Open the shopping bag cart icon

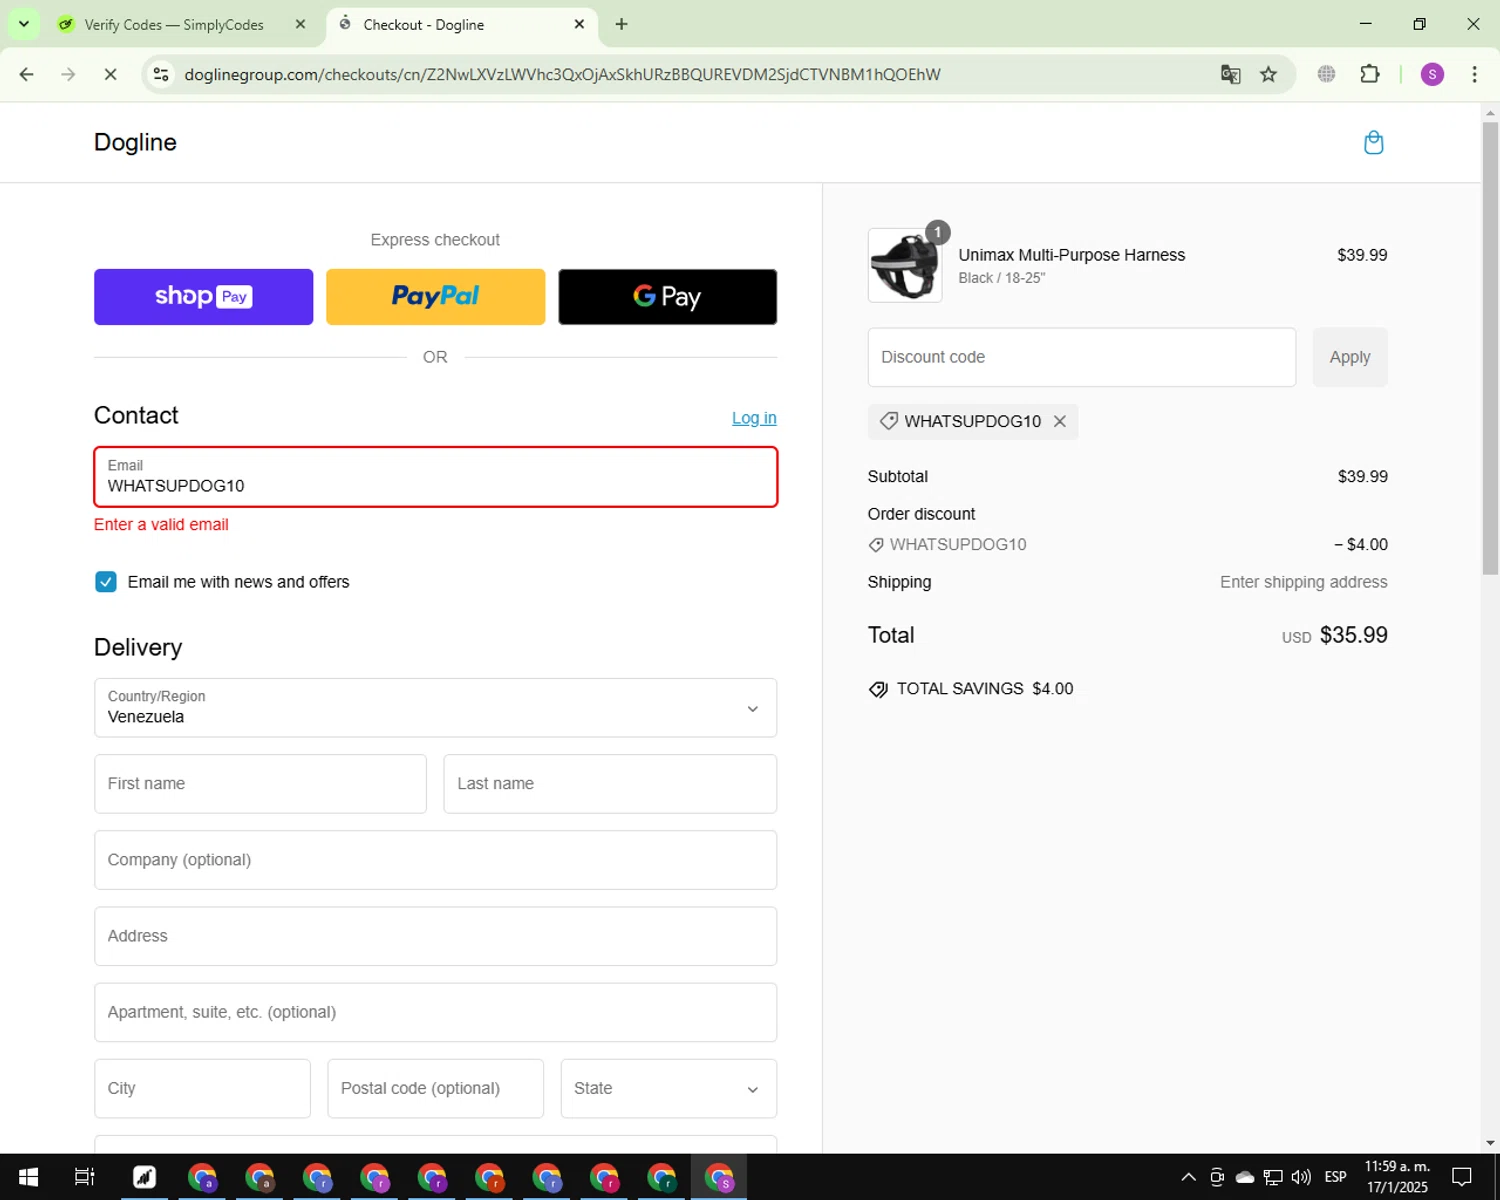[x=1373, y=143]
